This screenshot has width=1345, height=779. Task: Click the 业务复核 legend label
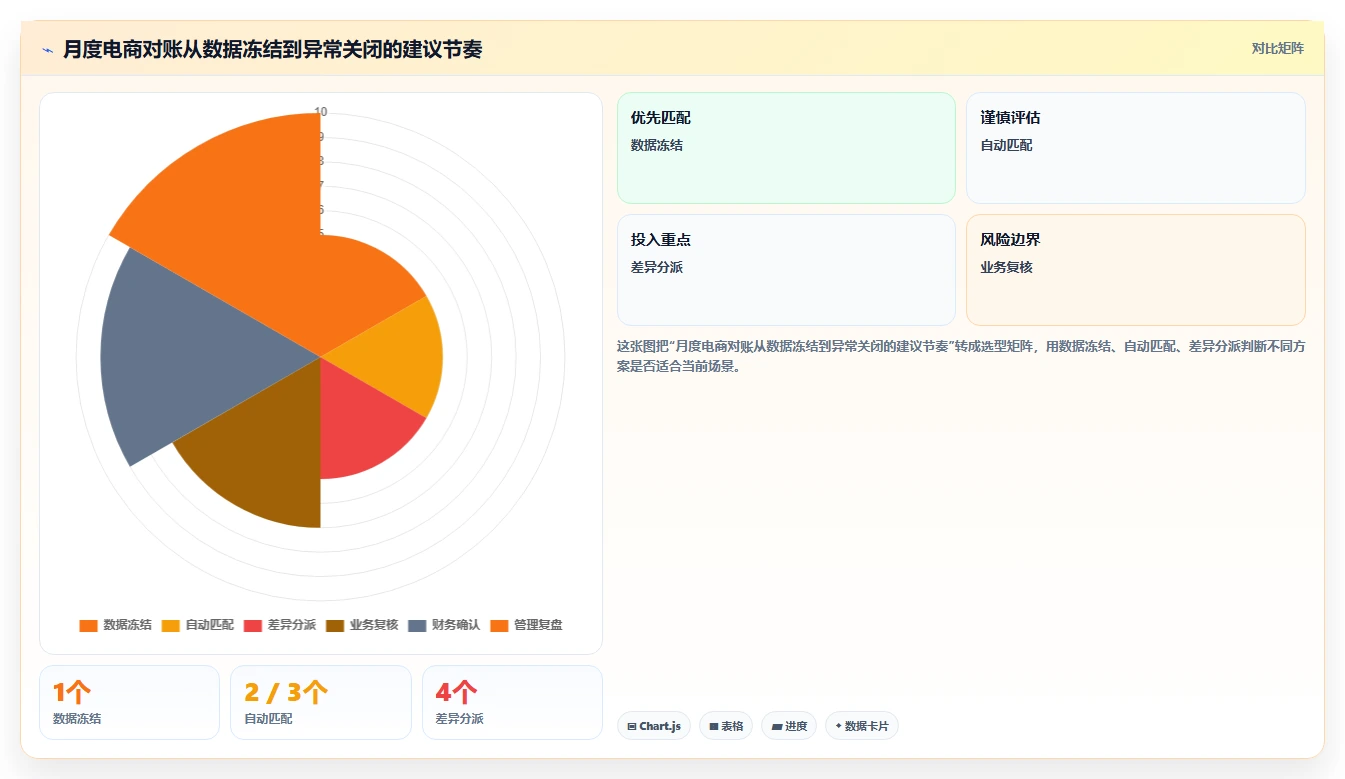coord(374,625)
